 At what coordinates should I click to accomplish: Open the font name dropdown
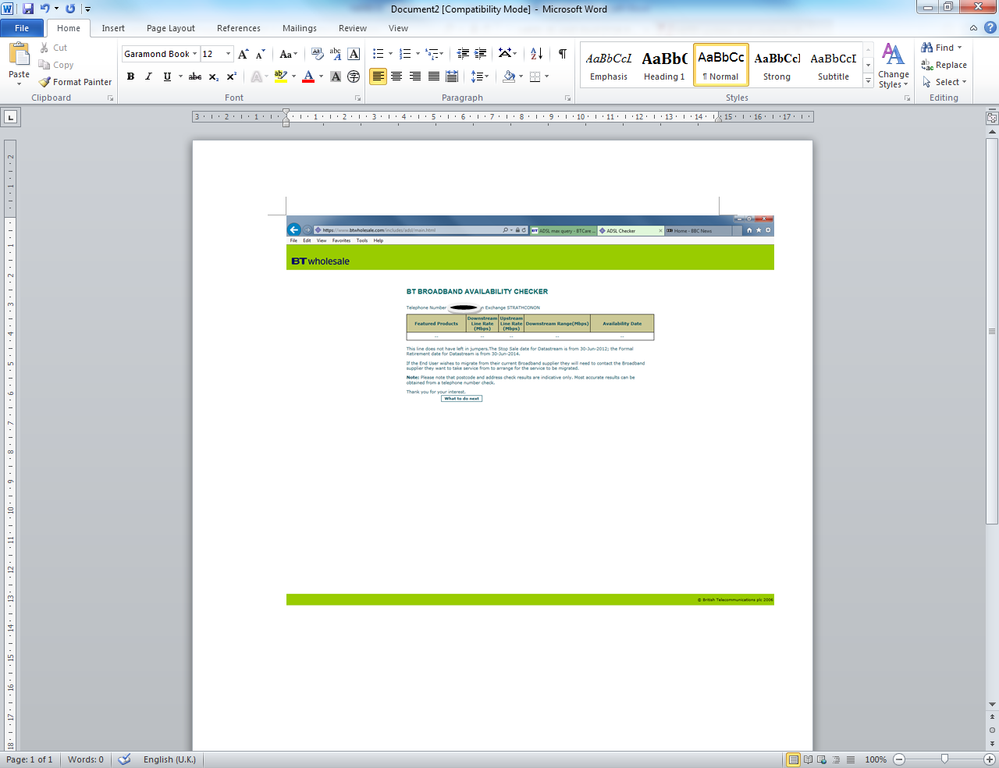195,54
